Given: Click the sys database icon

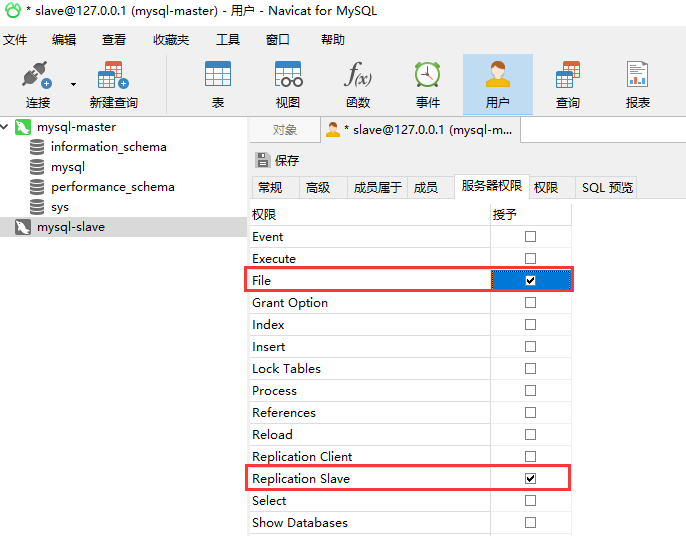Looking at the screenshot, I should coord(37,207).
